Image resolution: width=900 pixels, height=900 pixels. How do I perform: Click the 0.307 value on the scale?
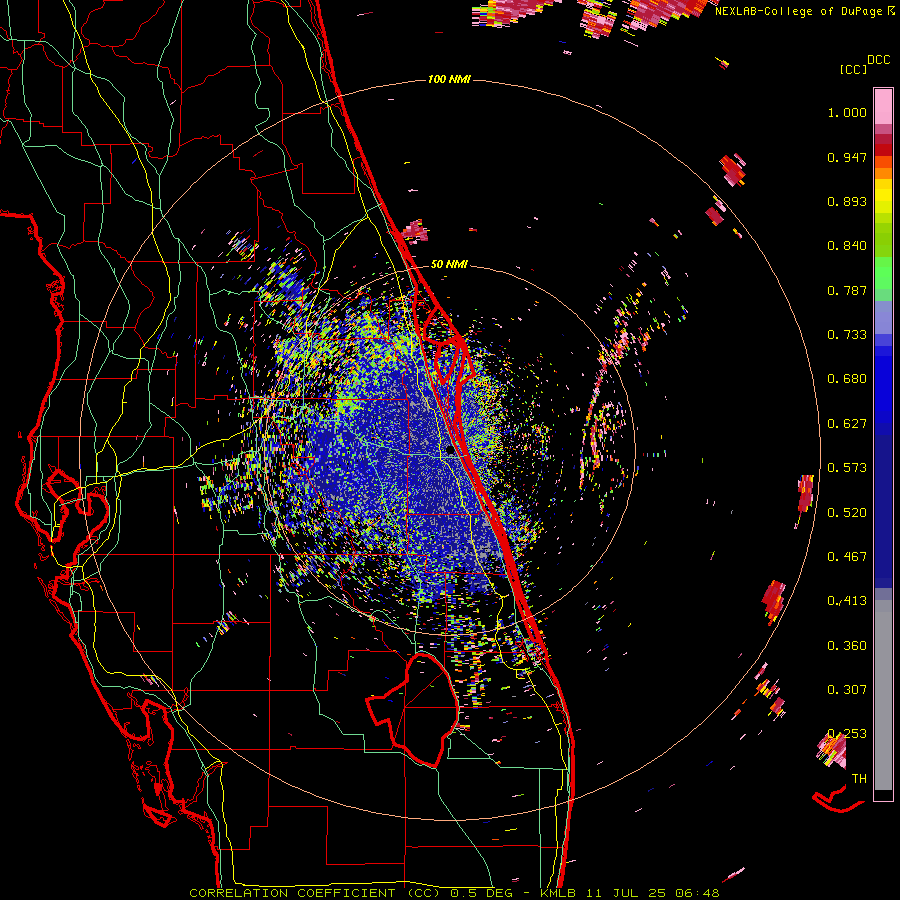[x=847, y=690]
